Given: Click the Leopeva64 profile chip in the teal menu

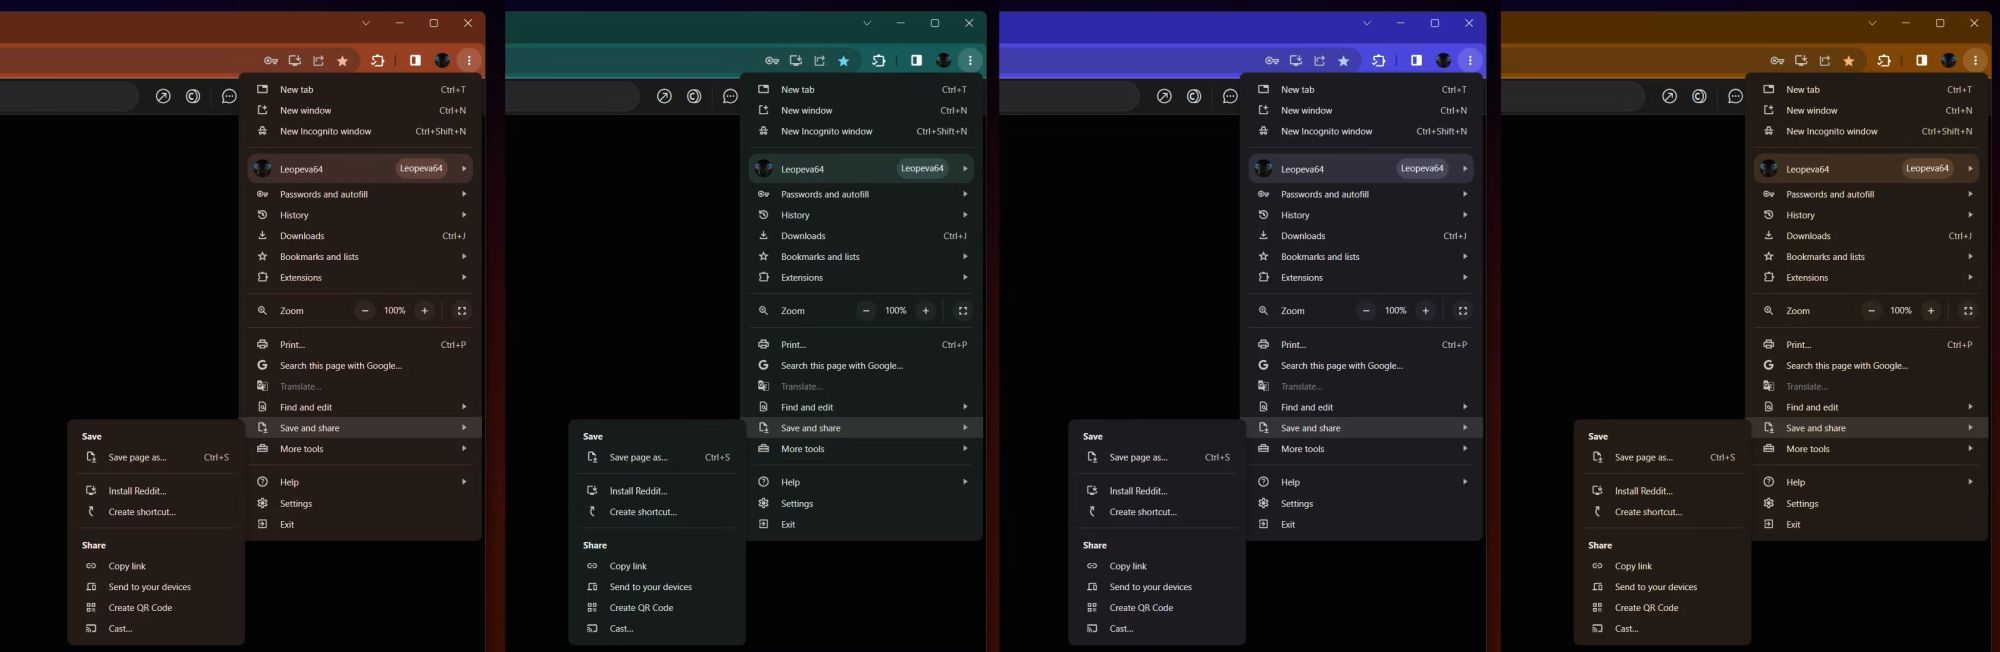Looking at the screenshot, I should pyautogui.click(x=921, y=169).
